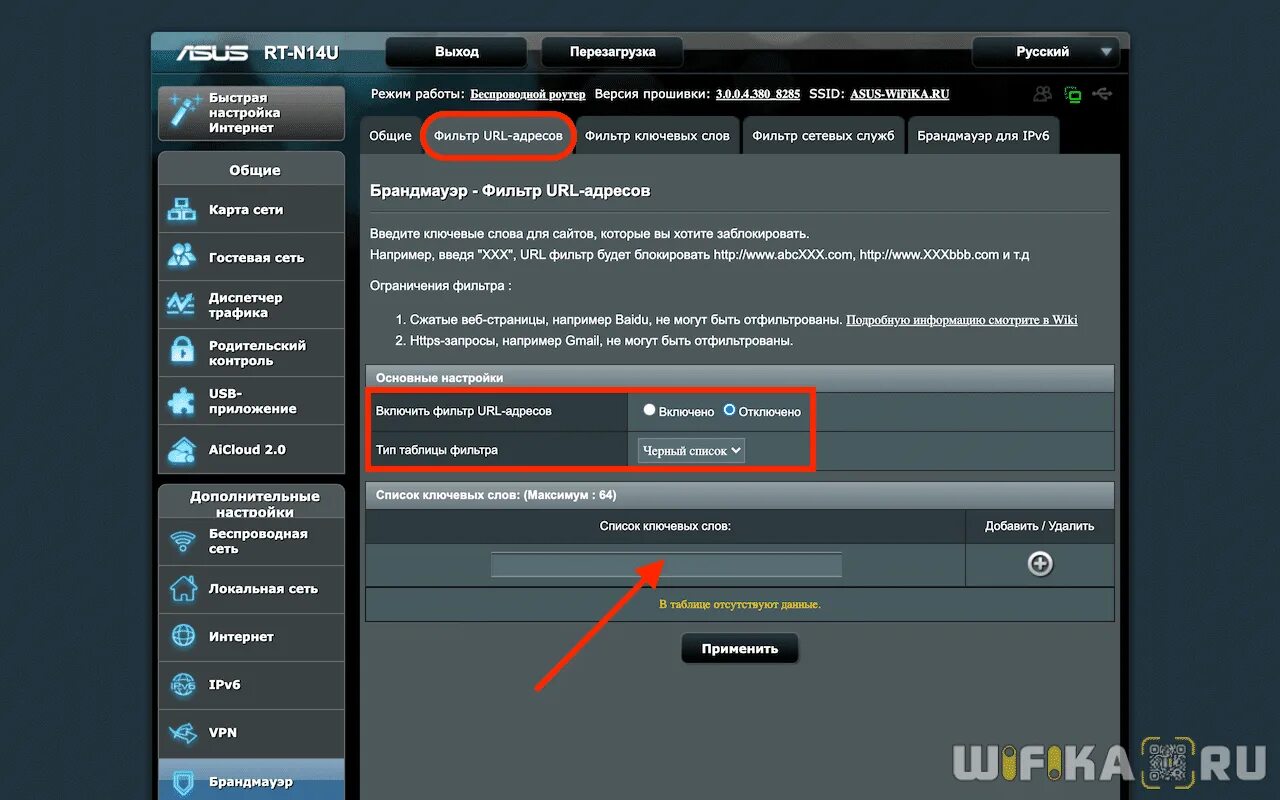The width and height of the screenshot is (1280, 800).
Task: Click the network map icon
Action: click(x=182, y=210)
